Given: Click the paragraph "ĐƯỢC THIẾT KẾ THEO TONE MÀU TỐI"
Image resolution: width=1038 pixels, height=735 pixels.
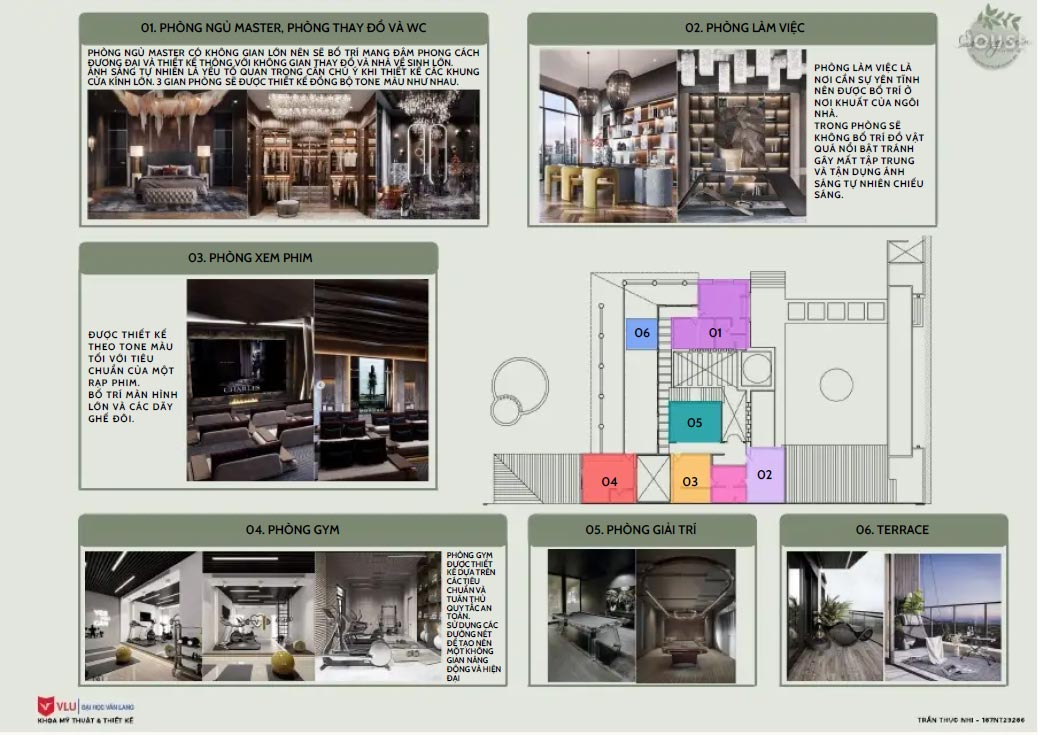Looking at the screenshot, I should coord(132,376).
